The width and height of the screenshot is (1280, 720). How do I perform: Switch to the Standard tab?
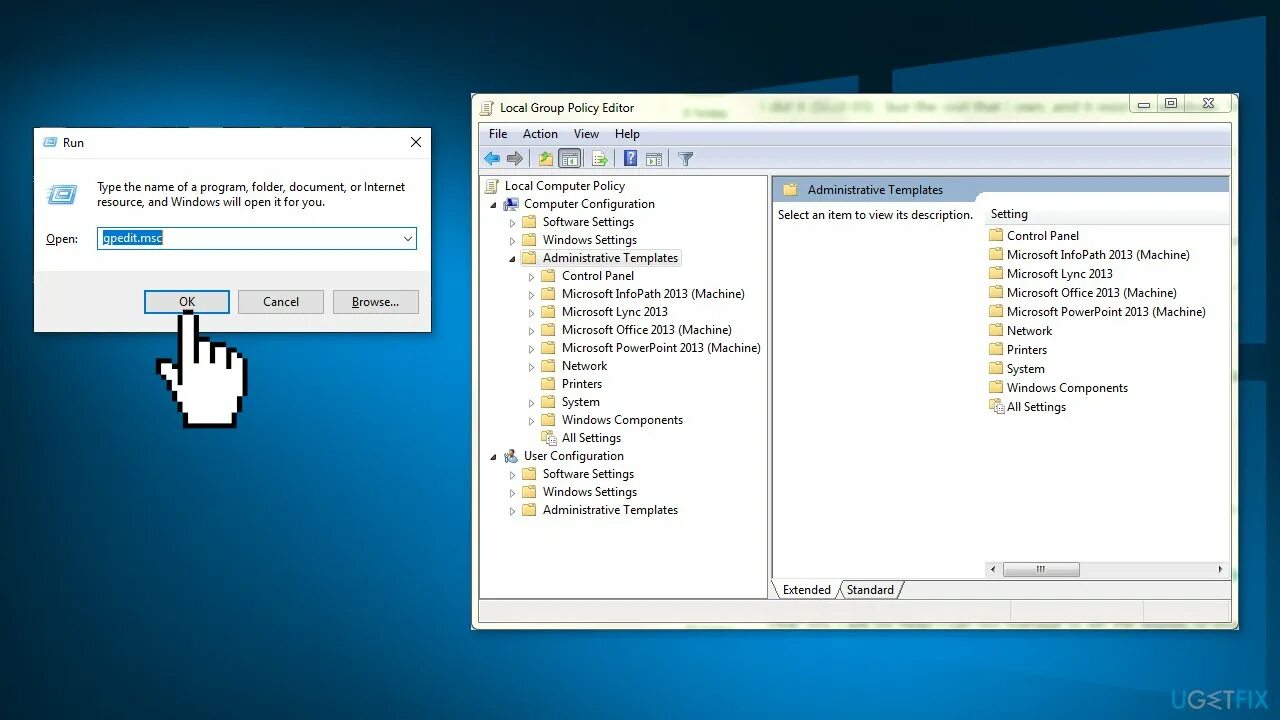(x=870, y=590)
